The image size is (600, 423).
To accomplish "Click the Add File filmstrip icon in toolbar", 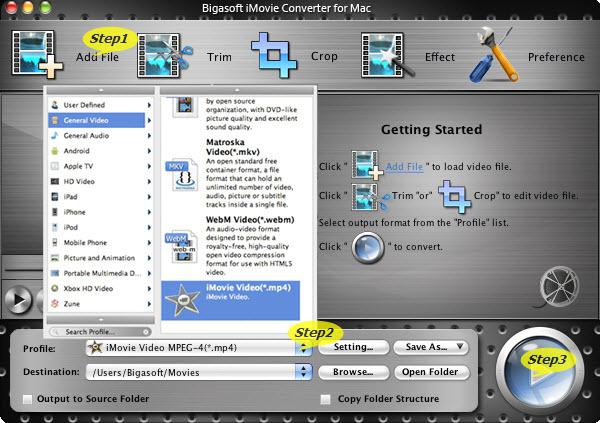I will 36,54.
